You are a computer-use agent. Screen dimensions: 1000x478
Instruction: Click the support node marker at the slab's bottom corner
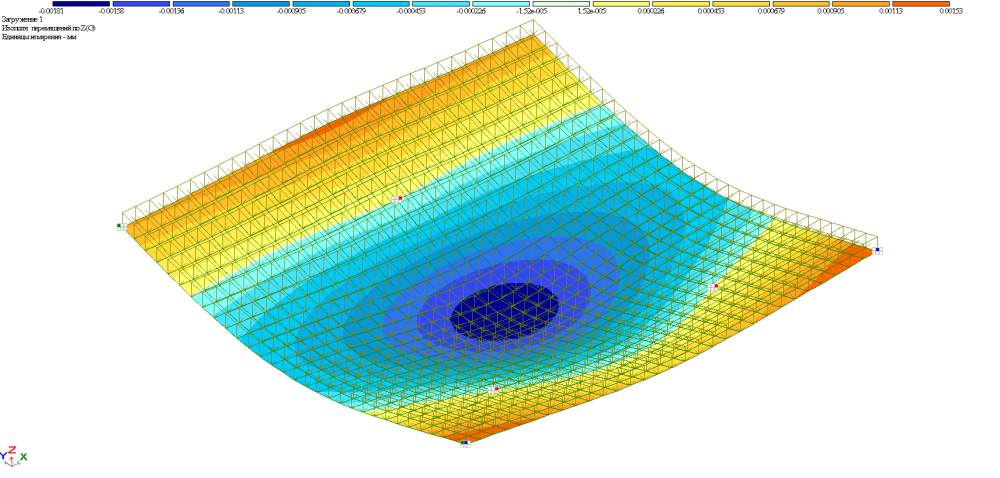[466, 444]
